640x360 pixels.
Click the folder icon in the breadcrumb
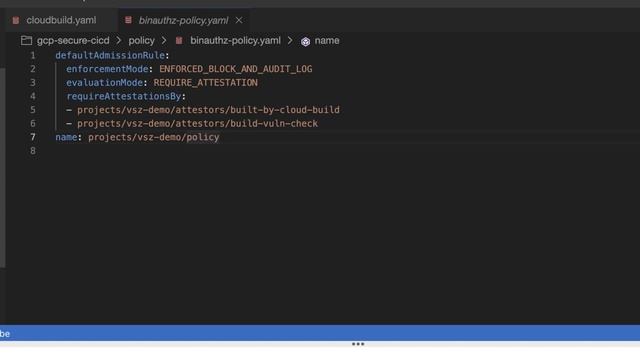[27, 40]
